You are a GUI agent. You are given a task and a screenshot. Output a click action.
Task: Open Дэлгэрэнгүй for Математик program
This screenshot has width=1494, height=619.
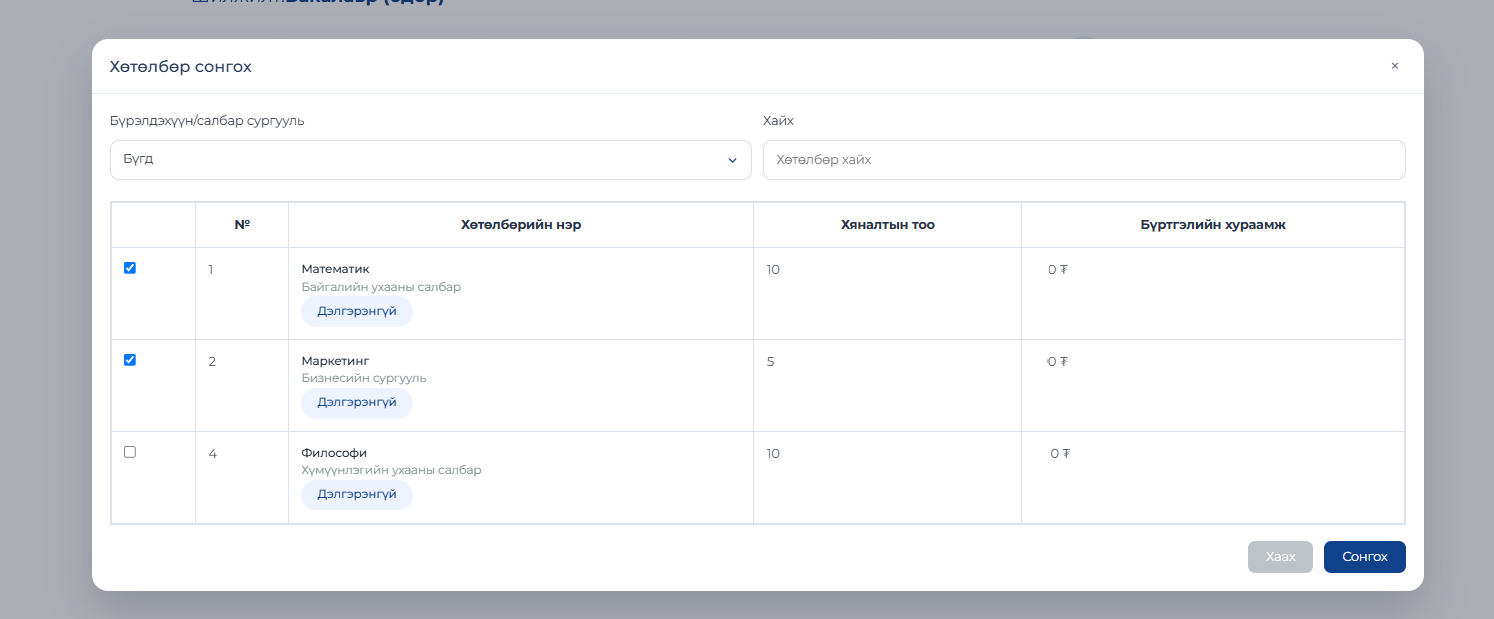(x=357, y=311)
